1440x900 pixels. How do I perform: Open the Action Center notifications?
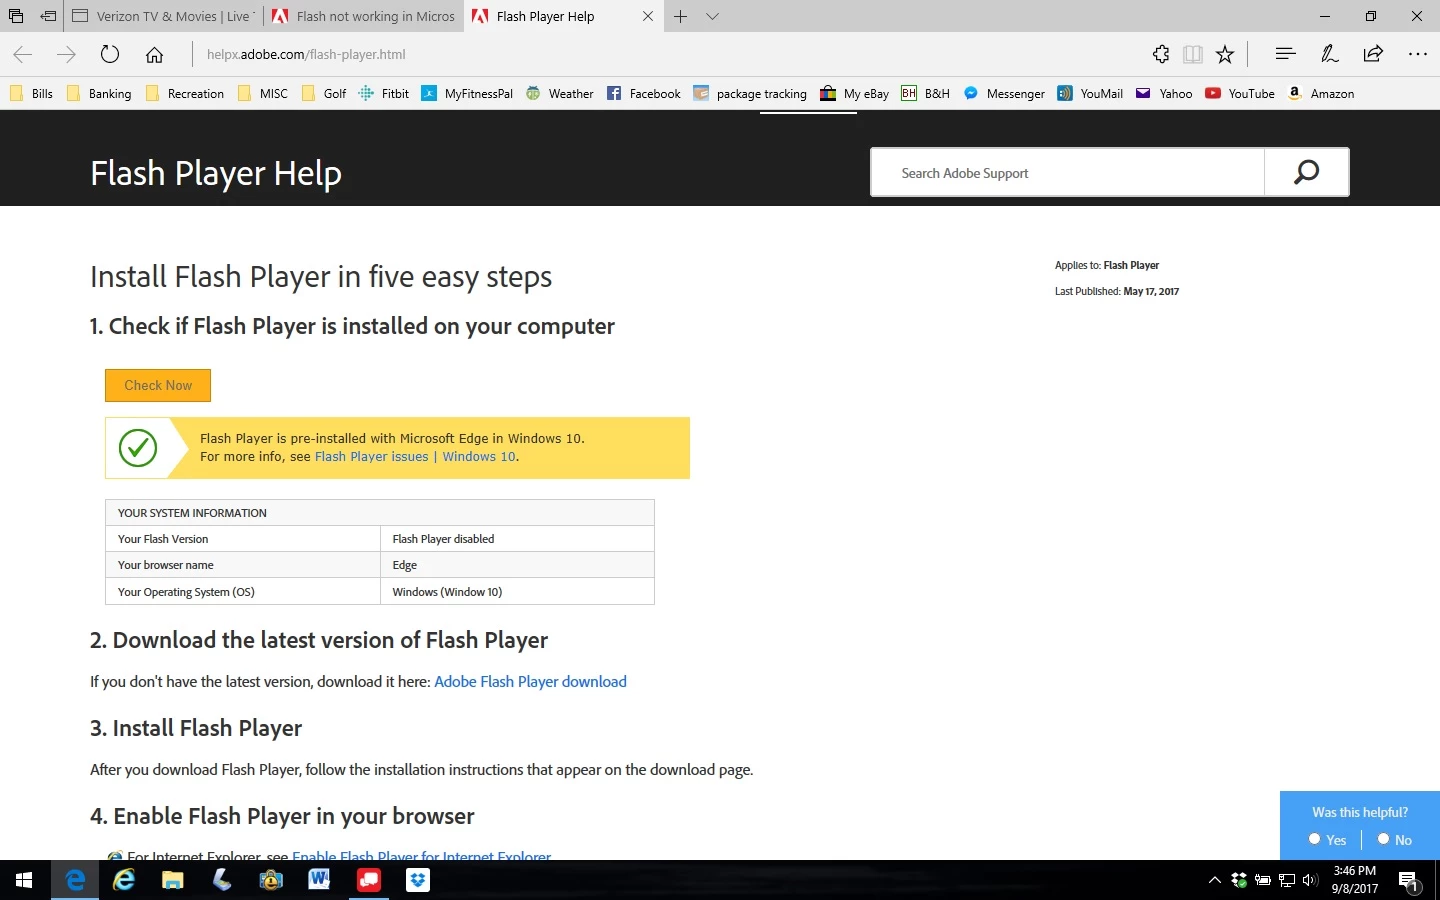coord(1409,881)
